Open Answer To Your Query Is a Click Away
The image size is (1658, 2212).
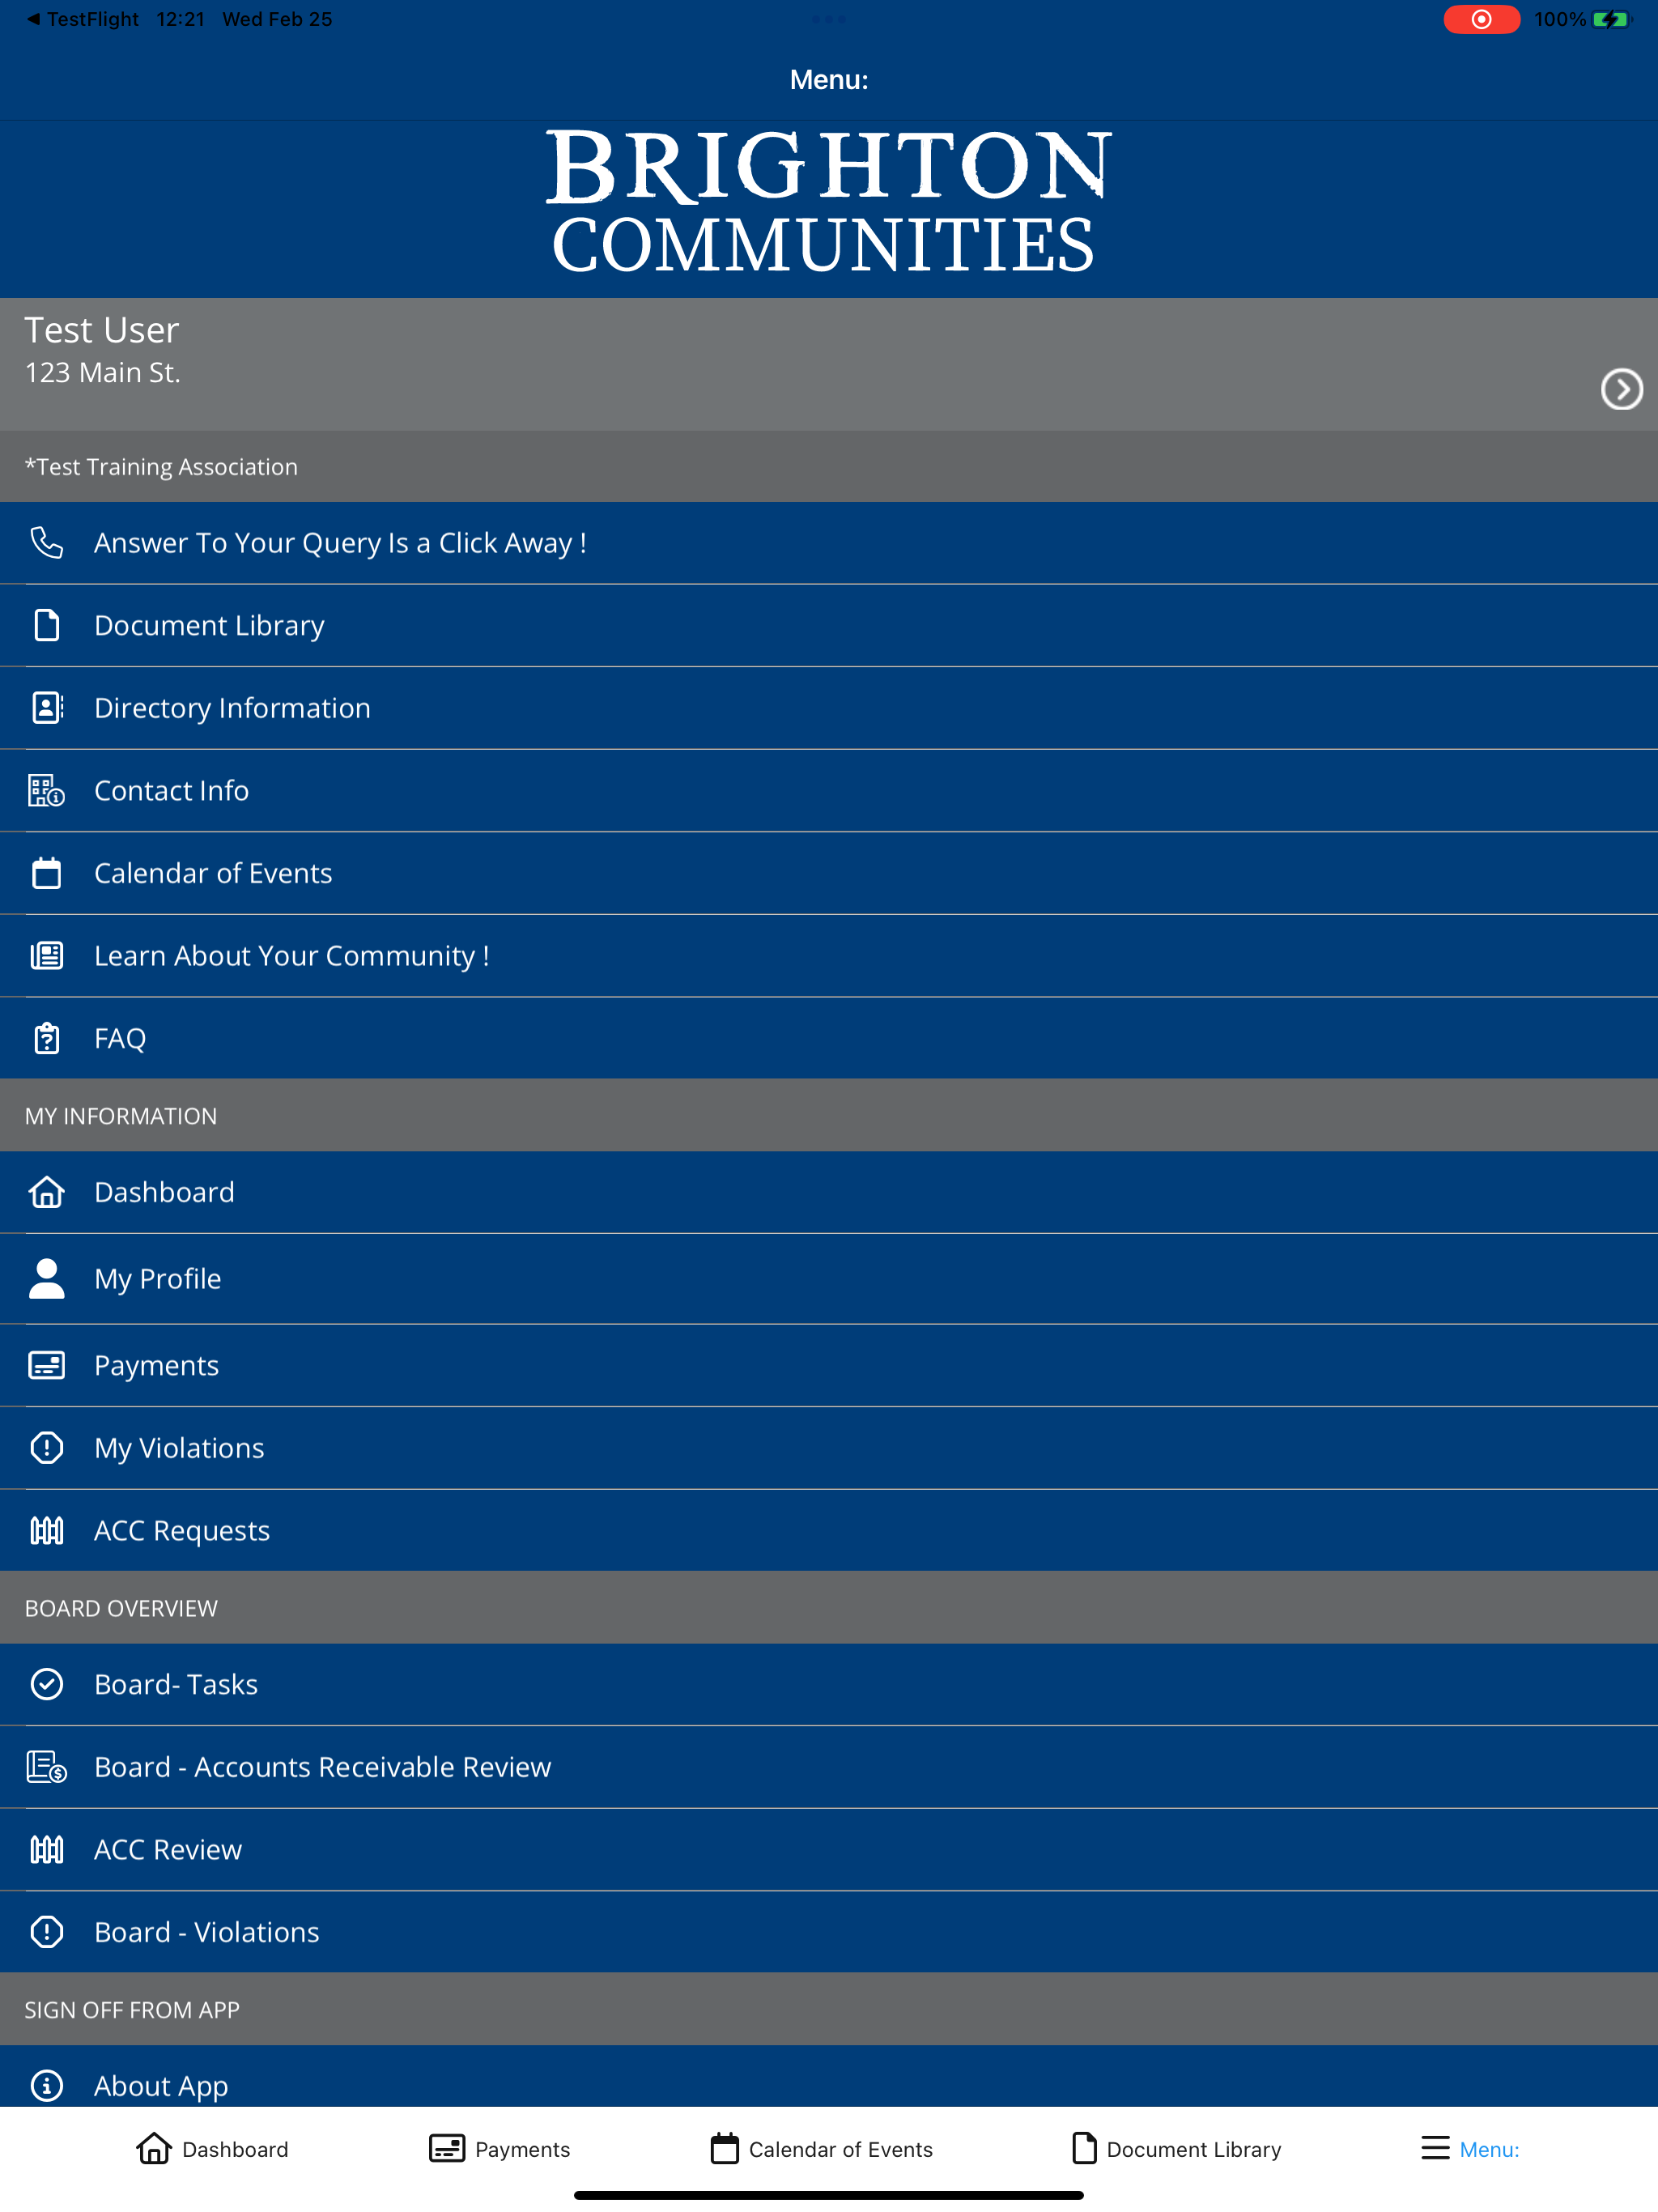(x=829, y=543)
